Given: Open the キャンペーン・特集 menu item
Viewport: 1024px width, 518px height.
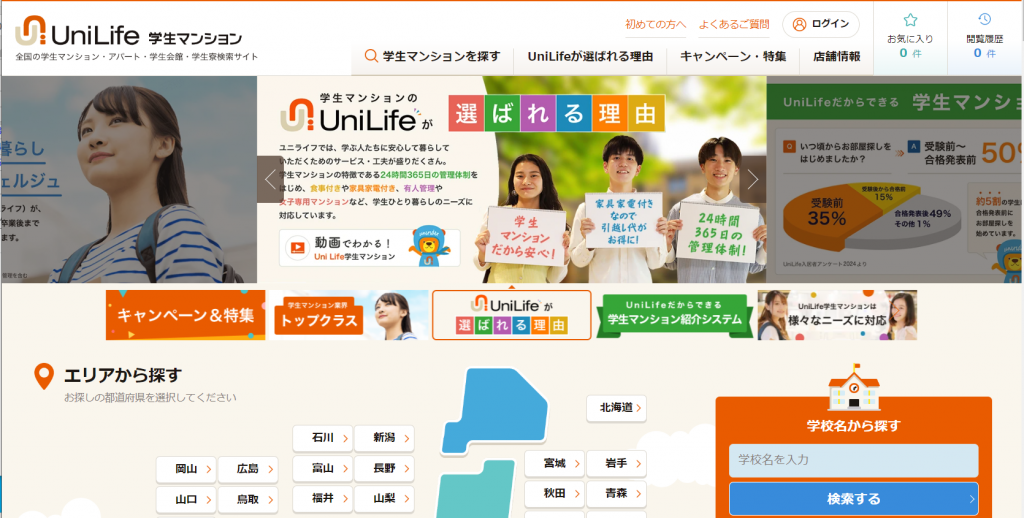Looking at the screenshot, I should (x=733, y=56).
